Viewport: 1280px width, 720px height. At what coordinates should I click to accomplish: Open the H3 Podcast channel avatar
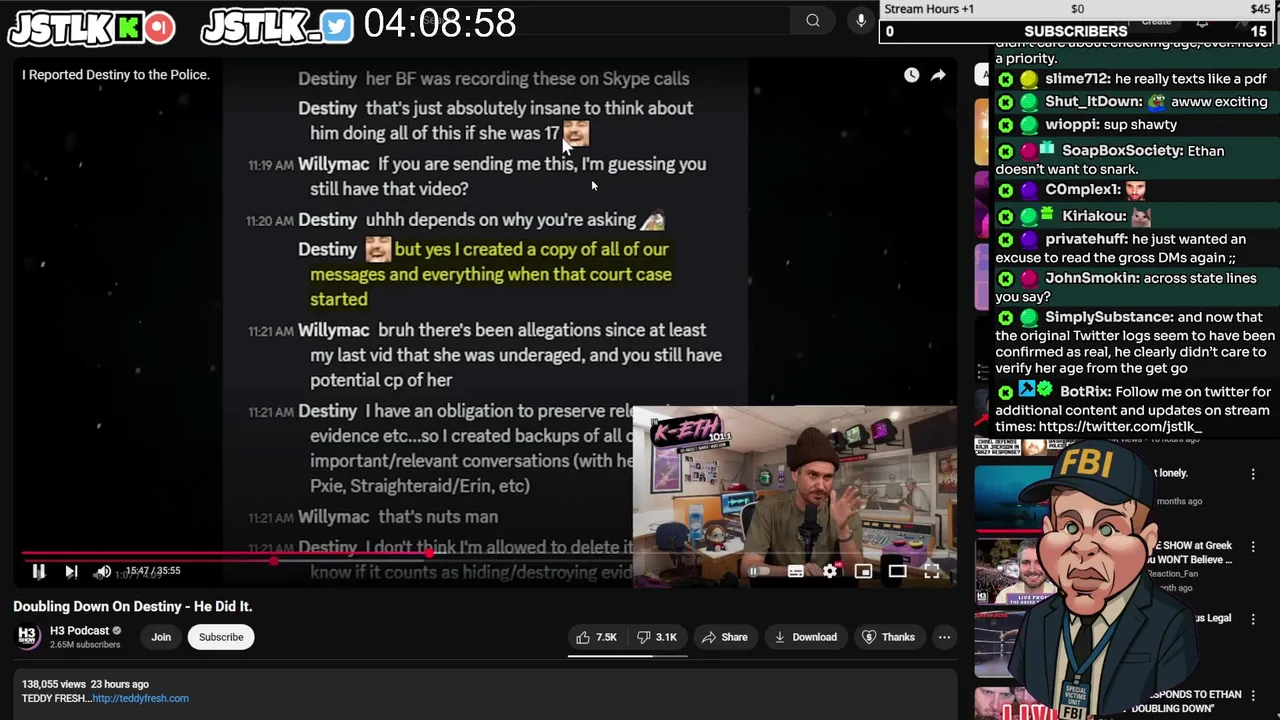(28, 637)
